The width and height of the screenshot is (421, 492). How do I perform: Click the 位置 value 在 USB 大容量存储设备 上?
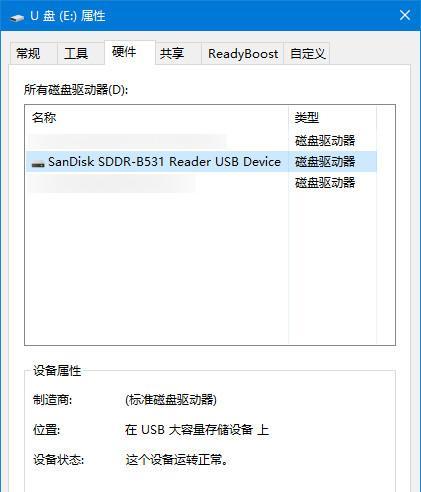pos(197,430)
